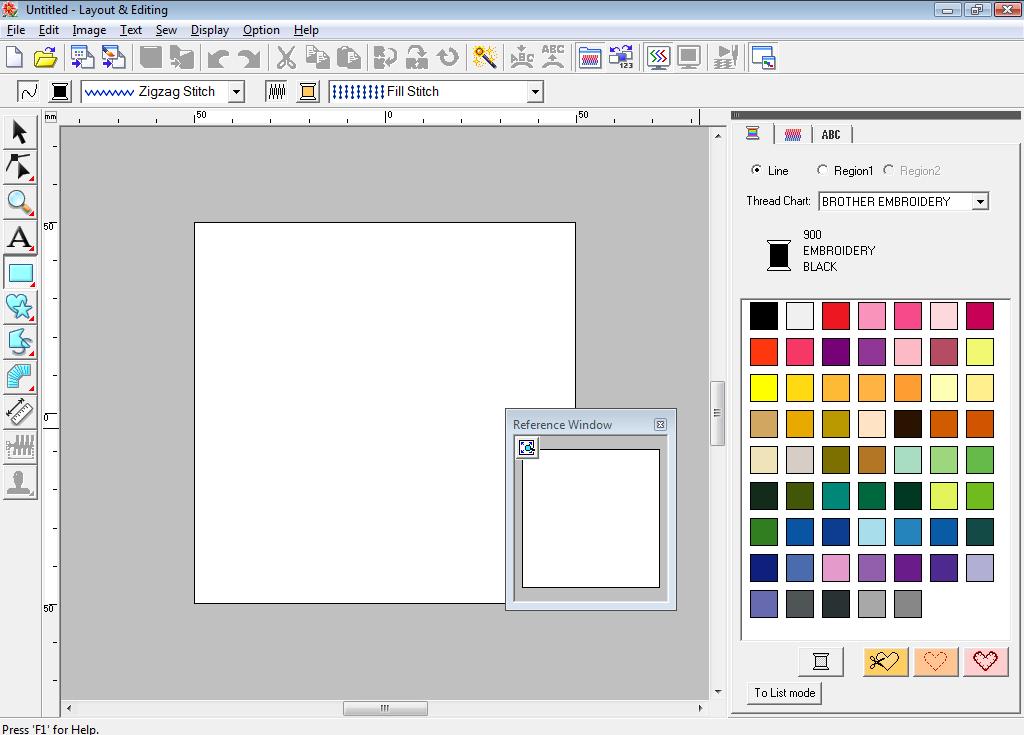
Task: Click zoom-fit icon in Reference Window
Action: [x=526, y=448]
